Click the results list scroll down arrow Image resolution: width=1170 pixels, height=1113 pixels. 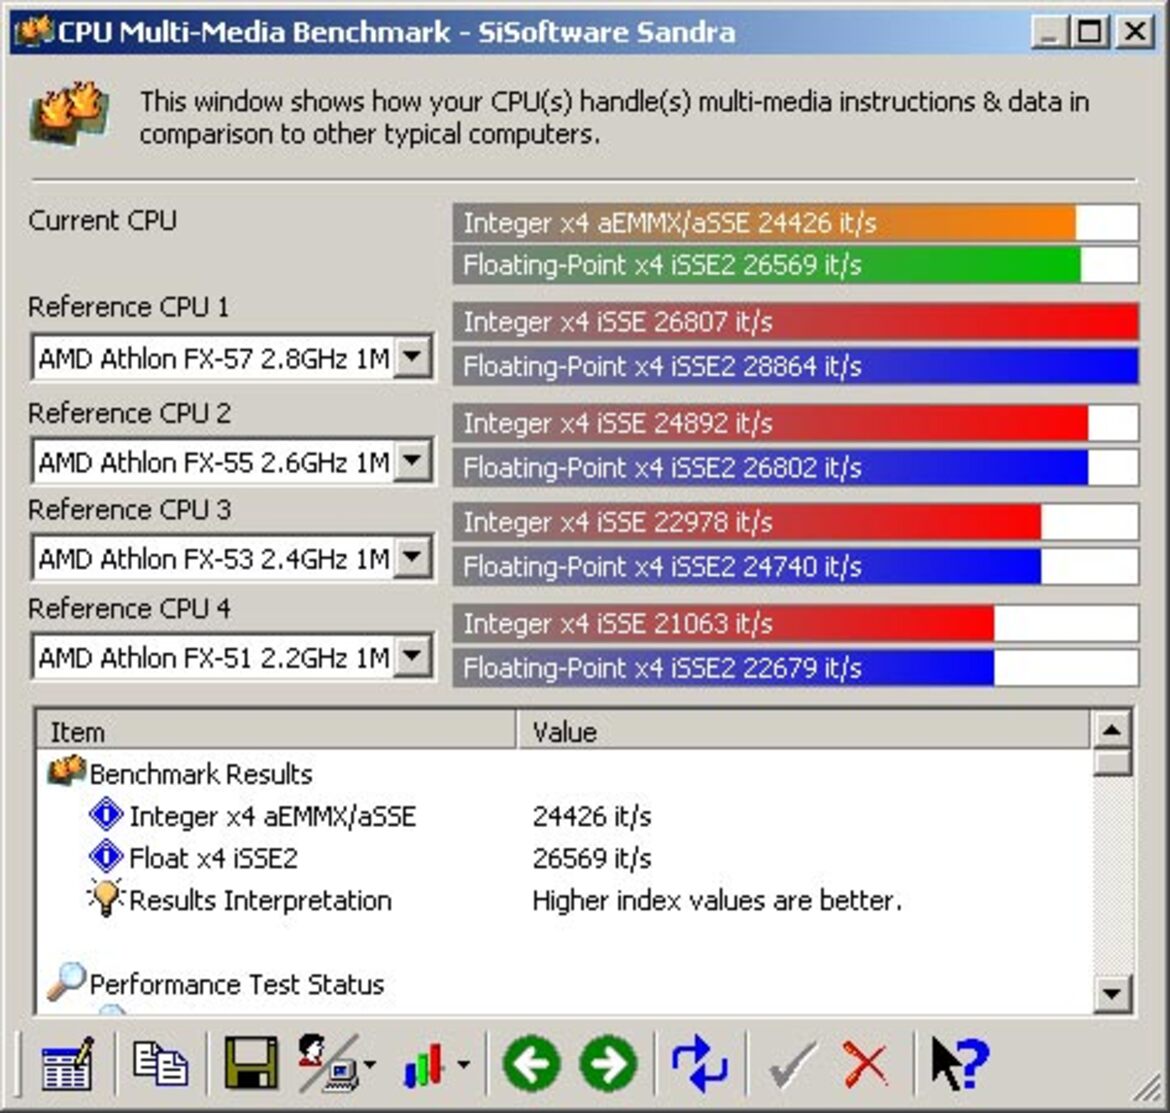pyautogui.click(x=1112, y=993)
